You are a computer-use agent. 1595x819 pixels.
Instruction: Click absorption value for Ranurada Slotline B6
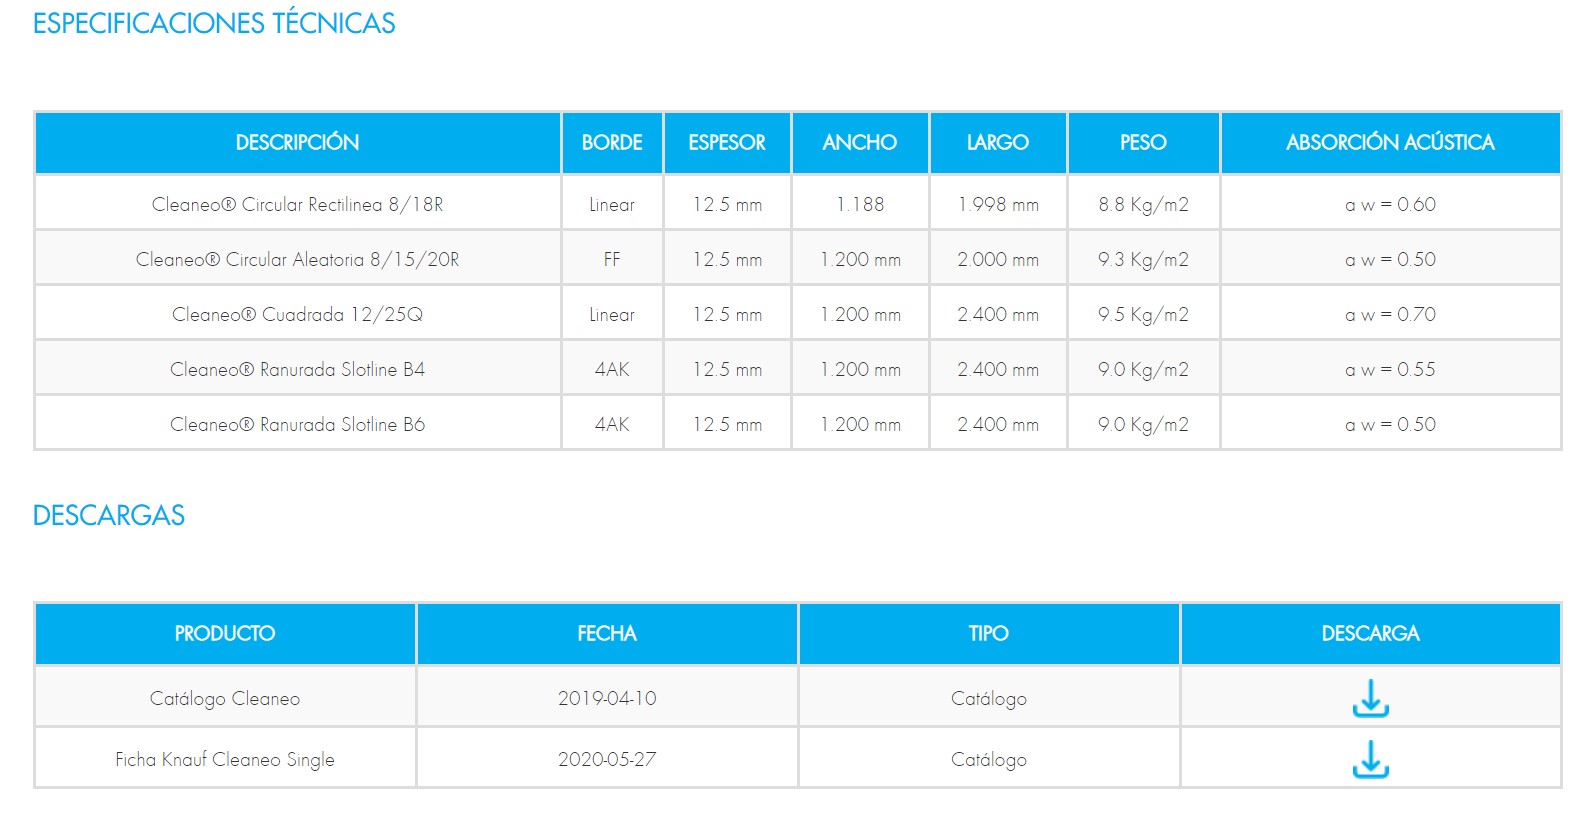(x=1390, y=424)
